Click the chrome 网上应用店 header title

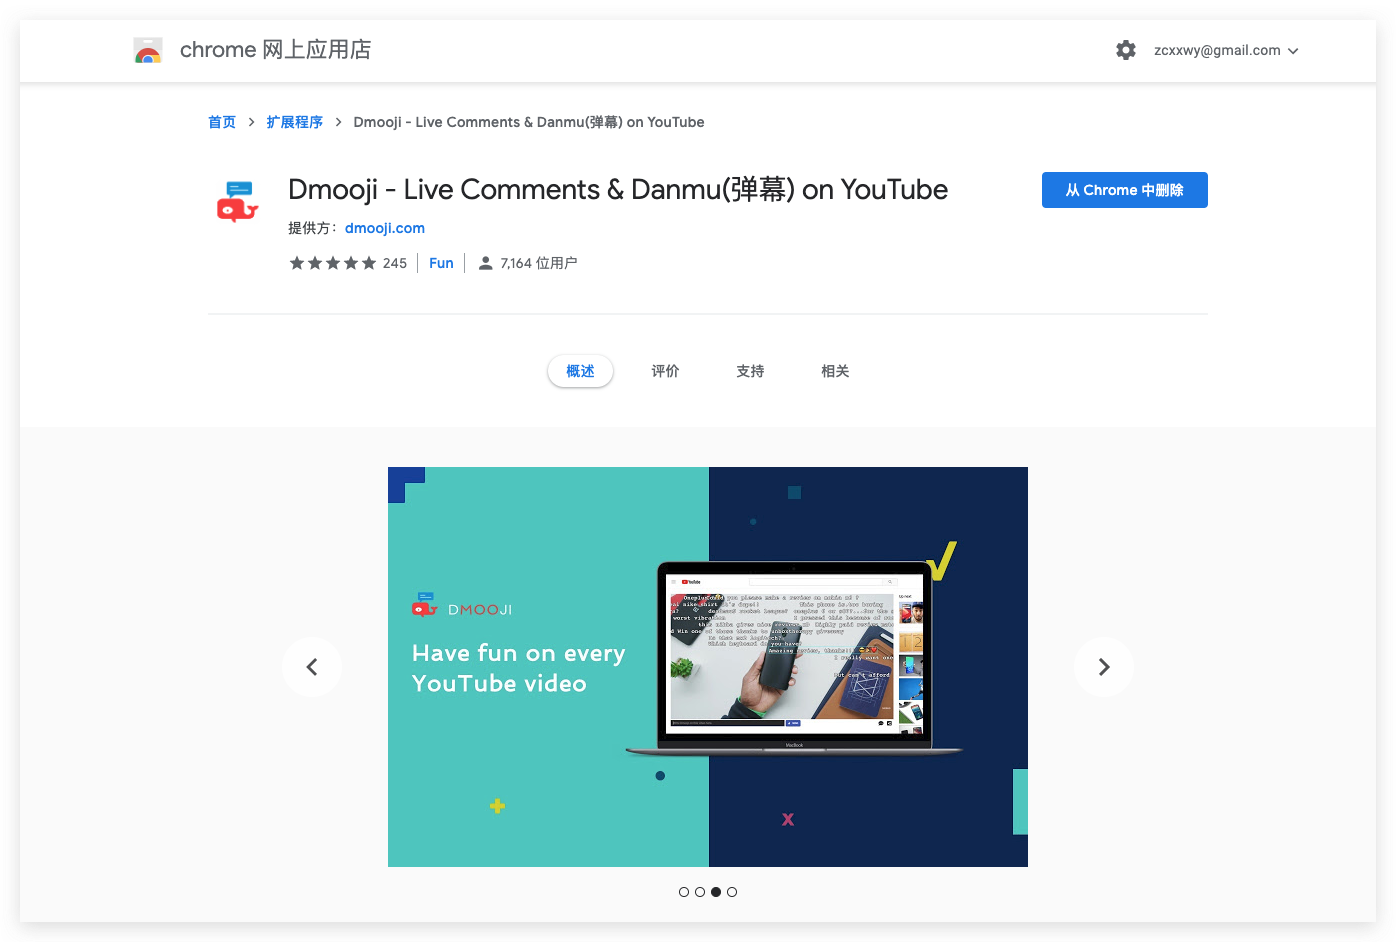[275, 50]
